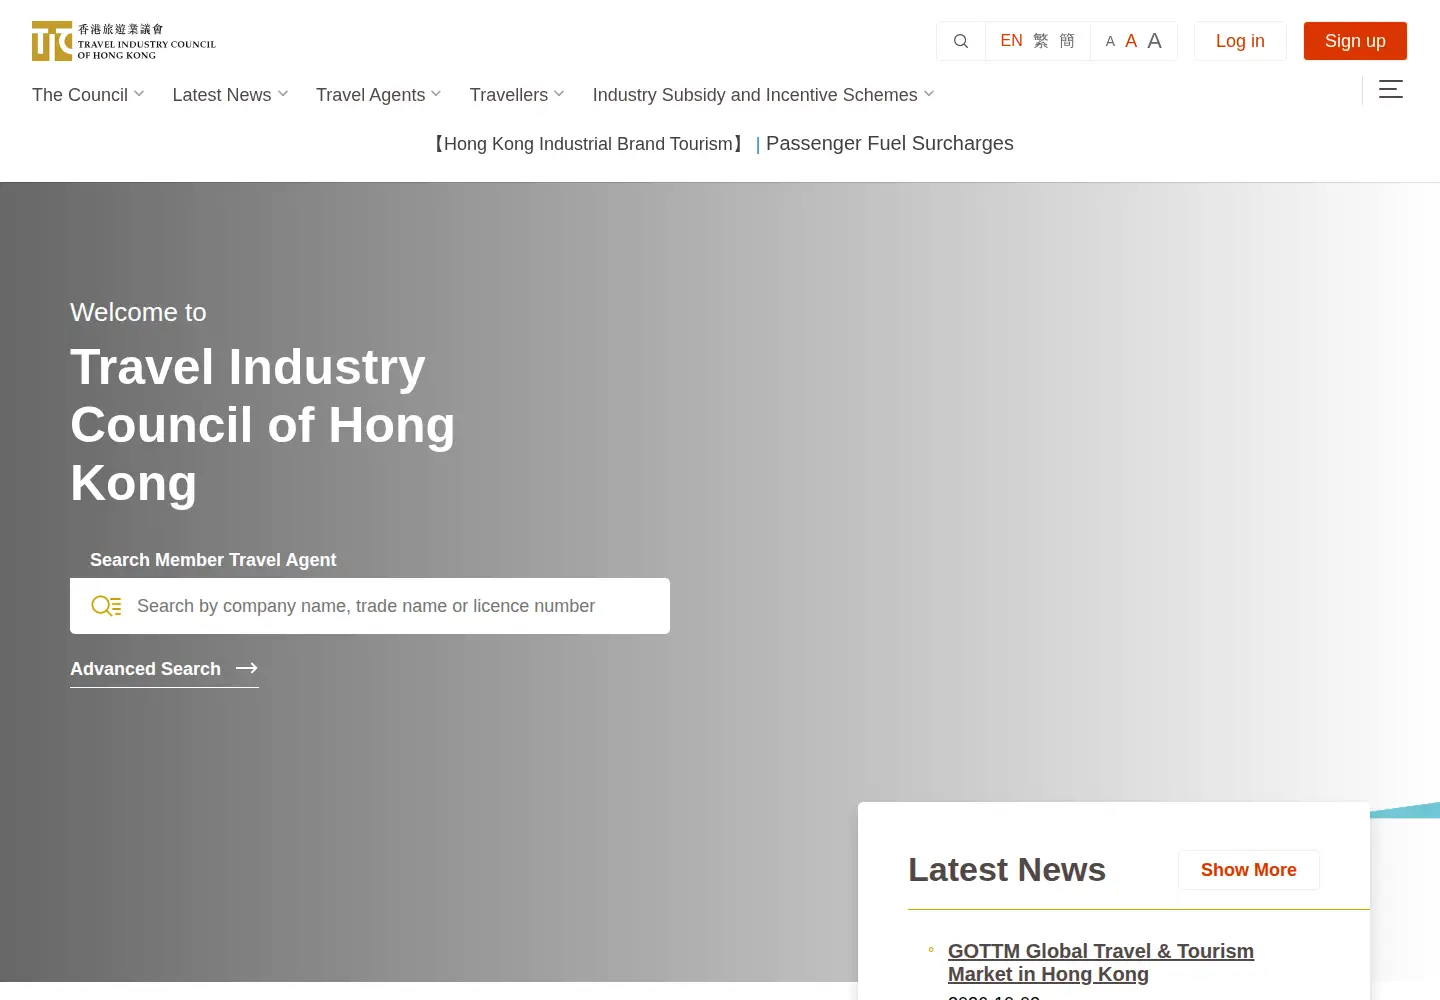
Task: Click the Advanced Search arrow icon
Action: (x=247, y=668)
